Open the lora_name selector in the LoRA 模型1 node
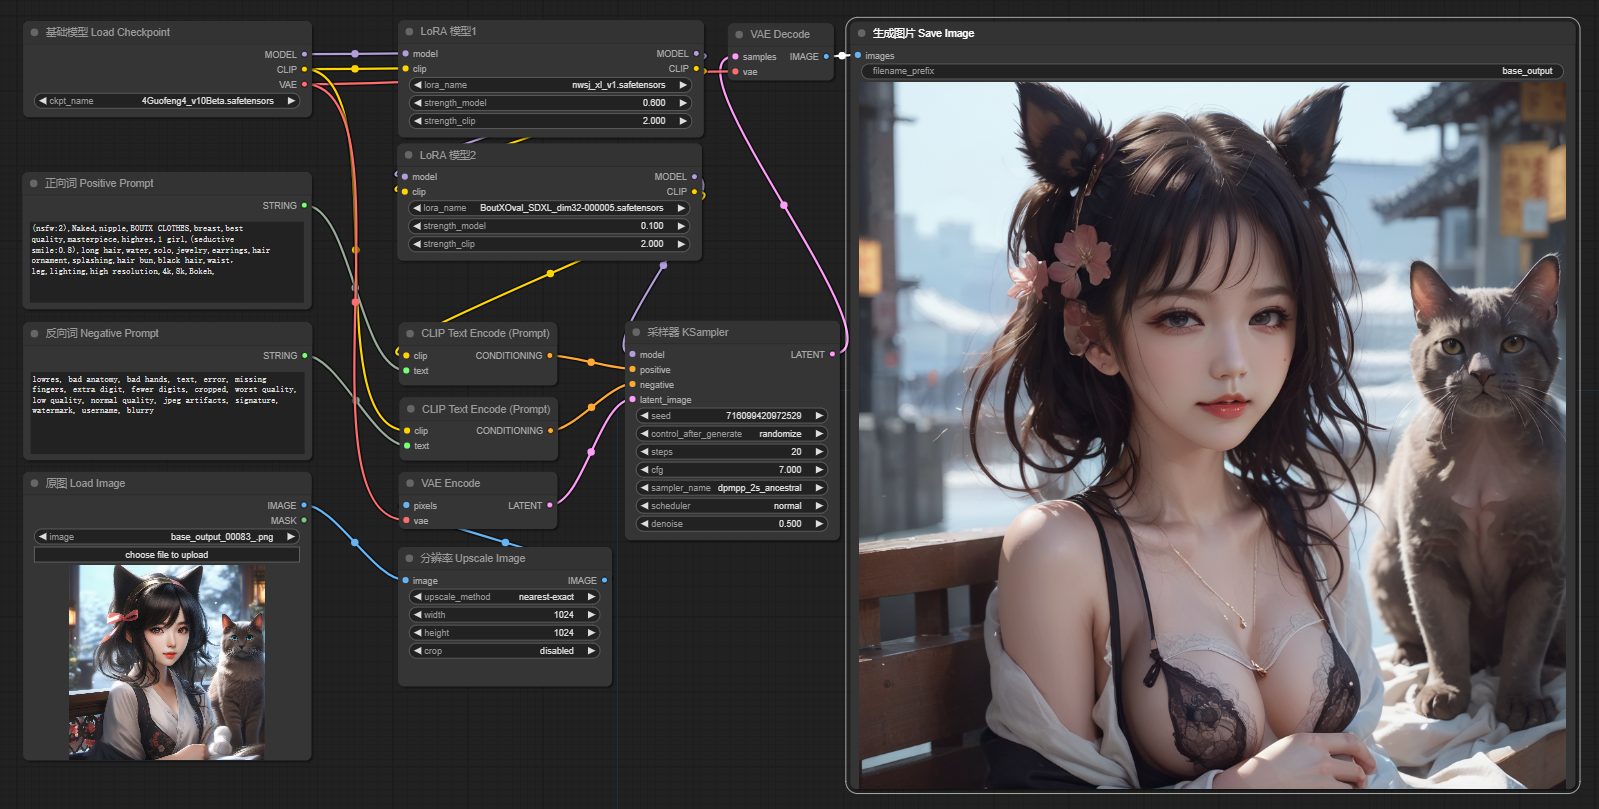This screenshot has width=1599, height=809. point(550,85)
